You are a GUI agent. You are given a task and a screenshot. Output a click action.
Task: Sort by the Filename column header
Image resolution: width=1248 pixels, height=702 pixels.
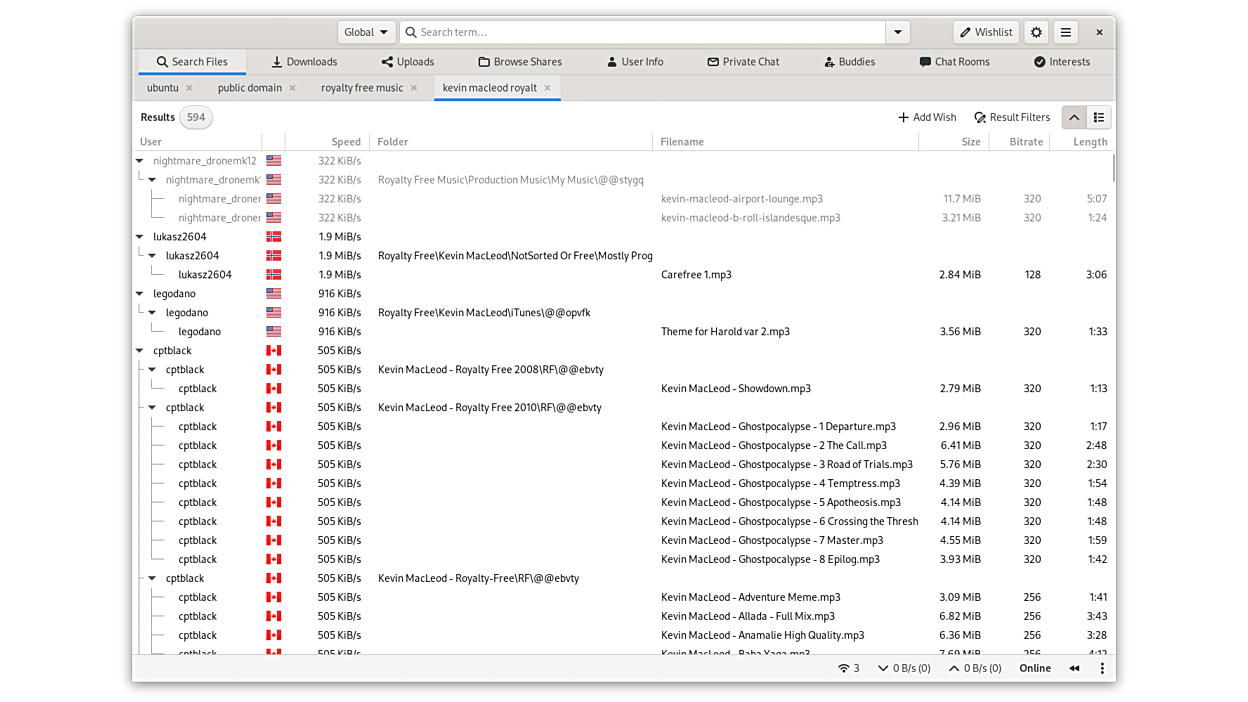click(785, 142)
